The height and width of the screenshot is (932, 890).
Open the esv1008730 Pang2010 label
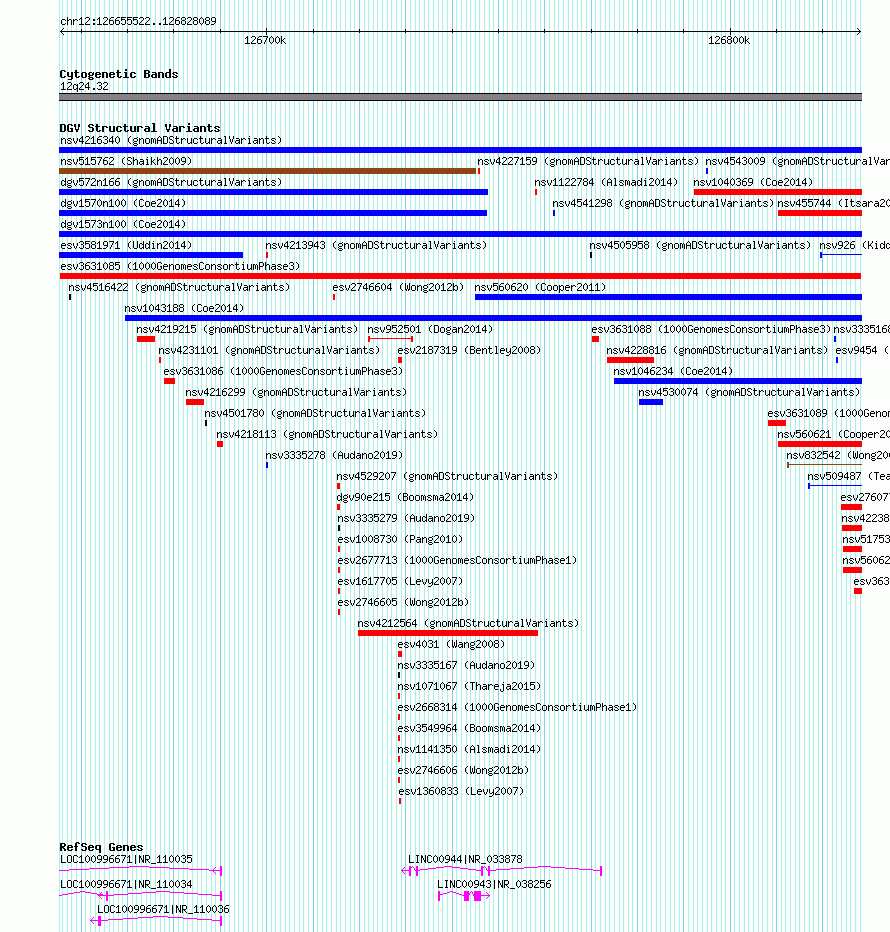coord(400,539)
